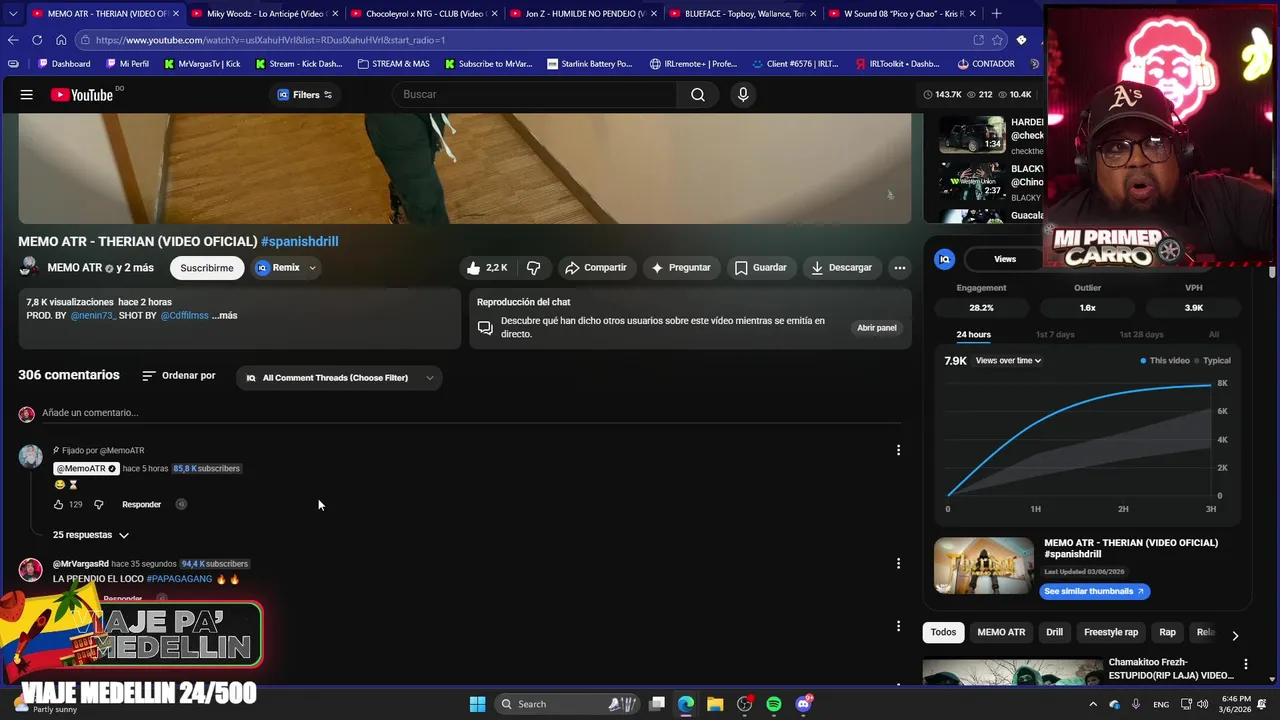The height and width of the screenshot is (720, 1280).
Task: Show hidden system tray icons chevron
Action: 1093,704
